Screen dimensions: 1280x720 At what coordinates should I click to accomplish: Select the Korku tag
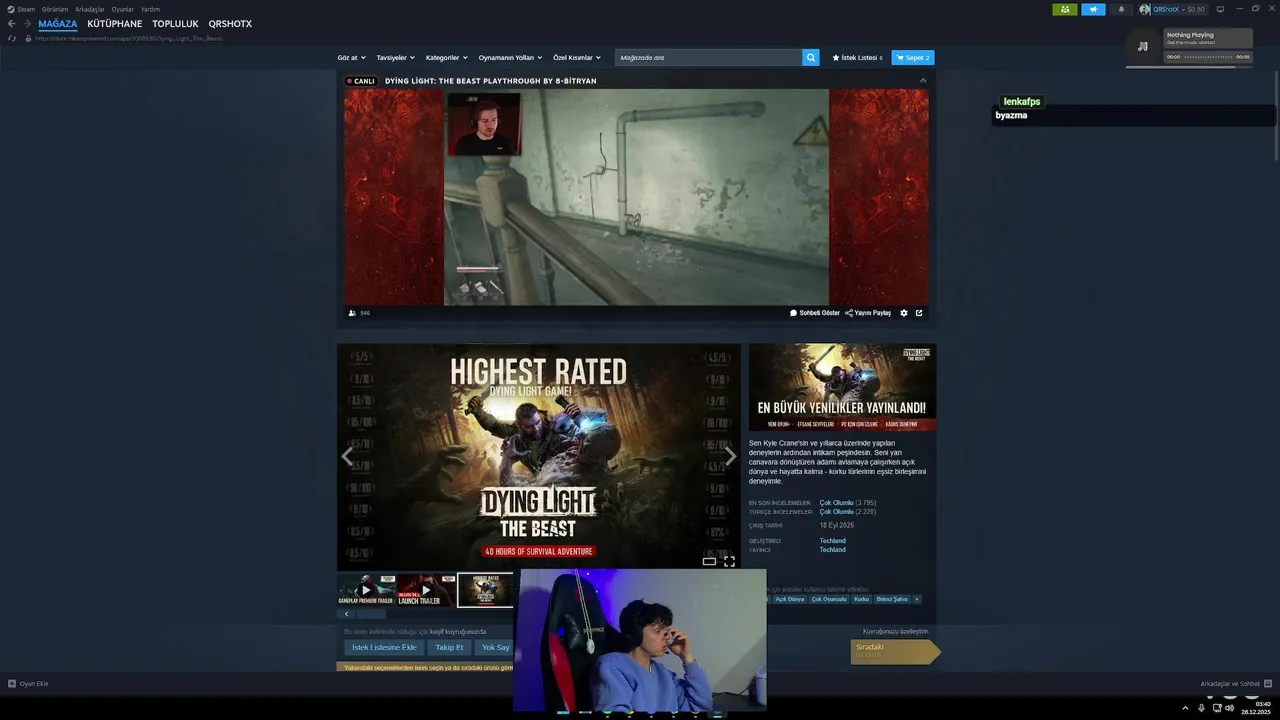pyautogui.click(x=861, y=599)
